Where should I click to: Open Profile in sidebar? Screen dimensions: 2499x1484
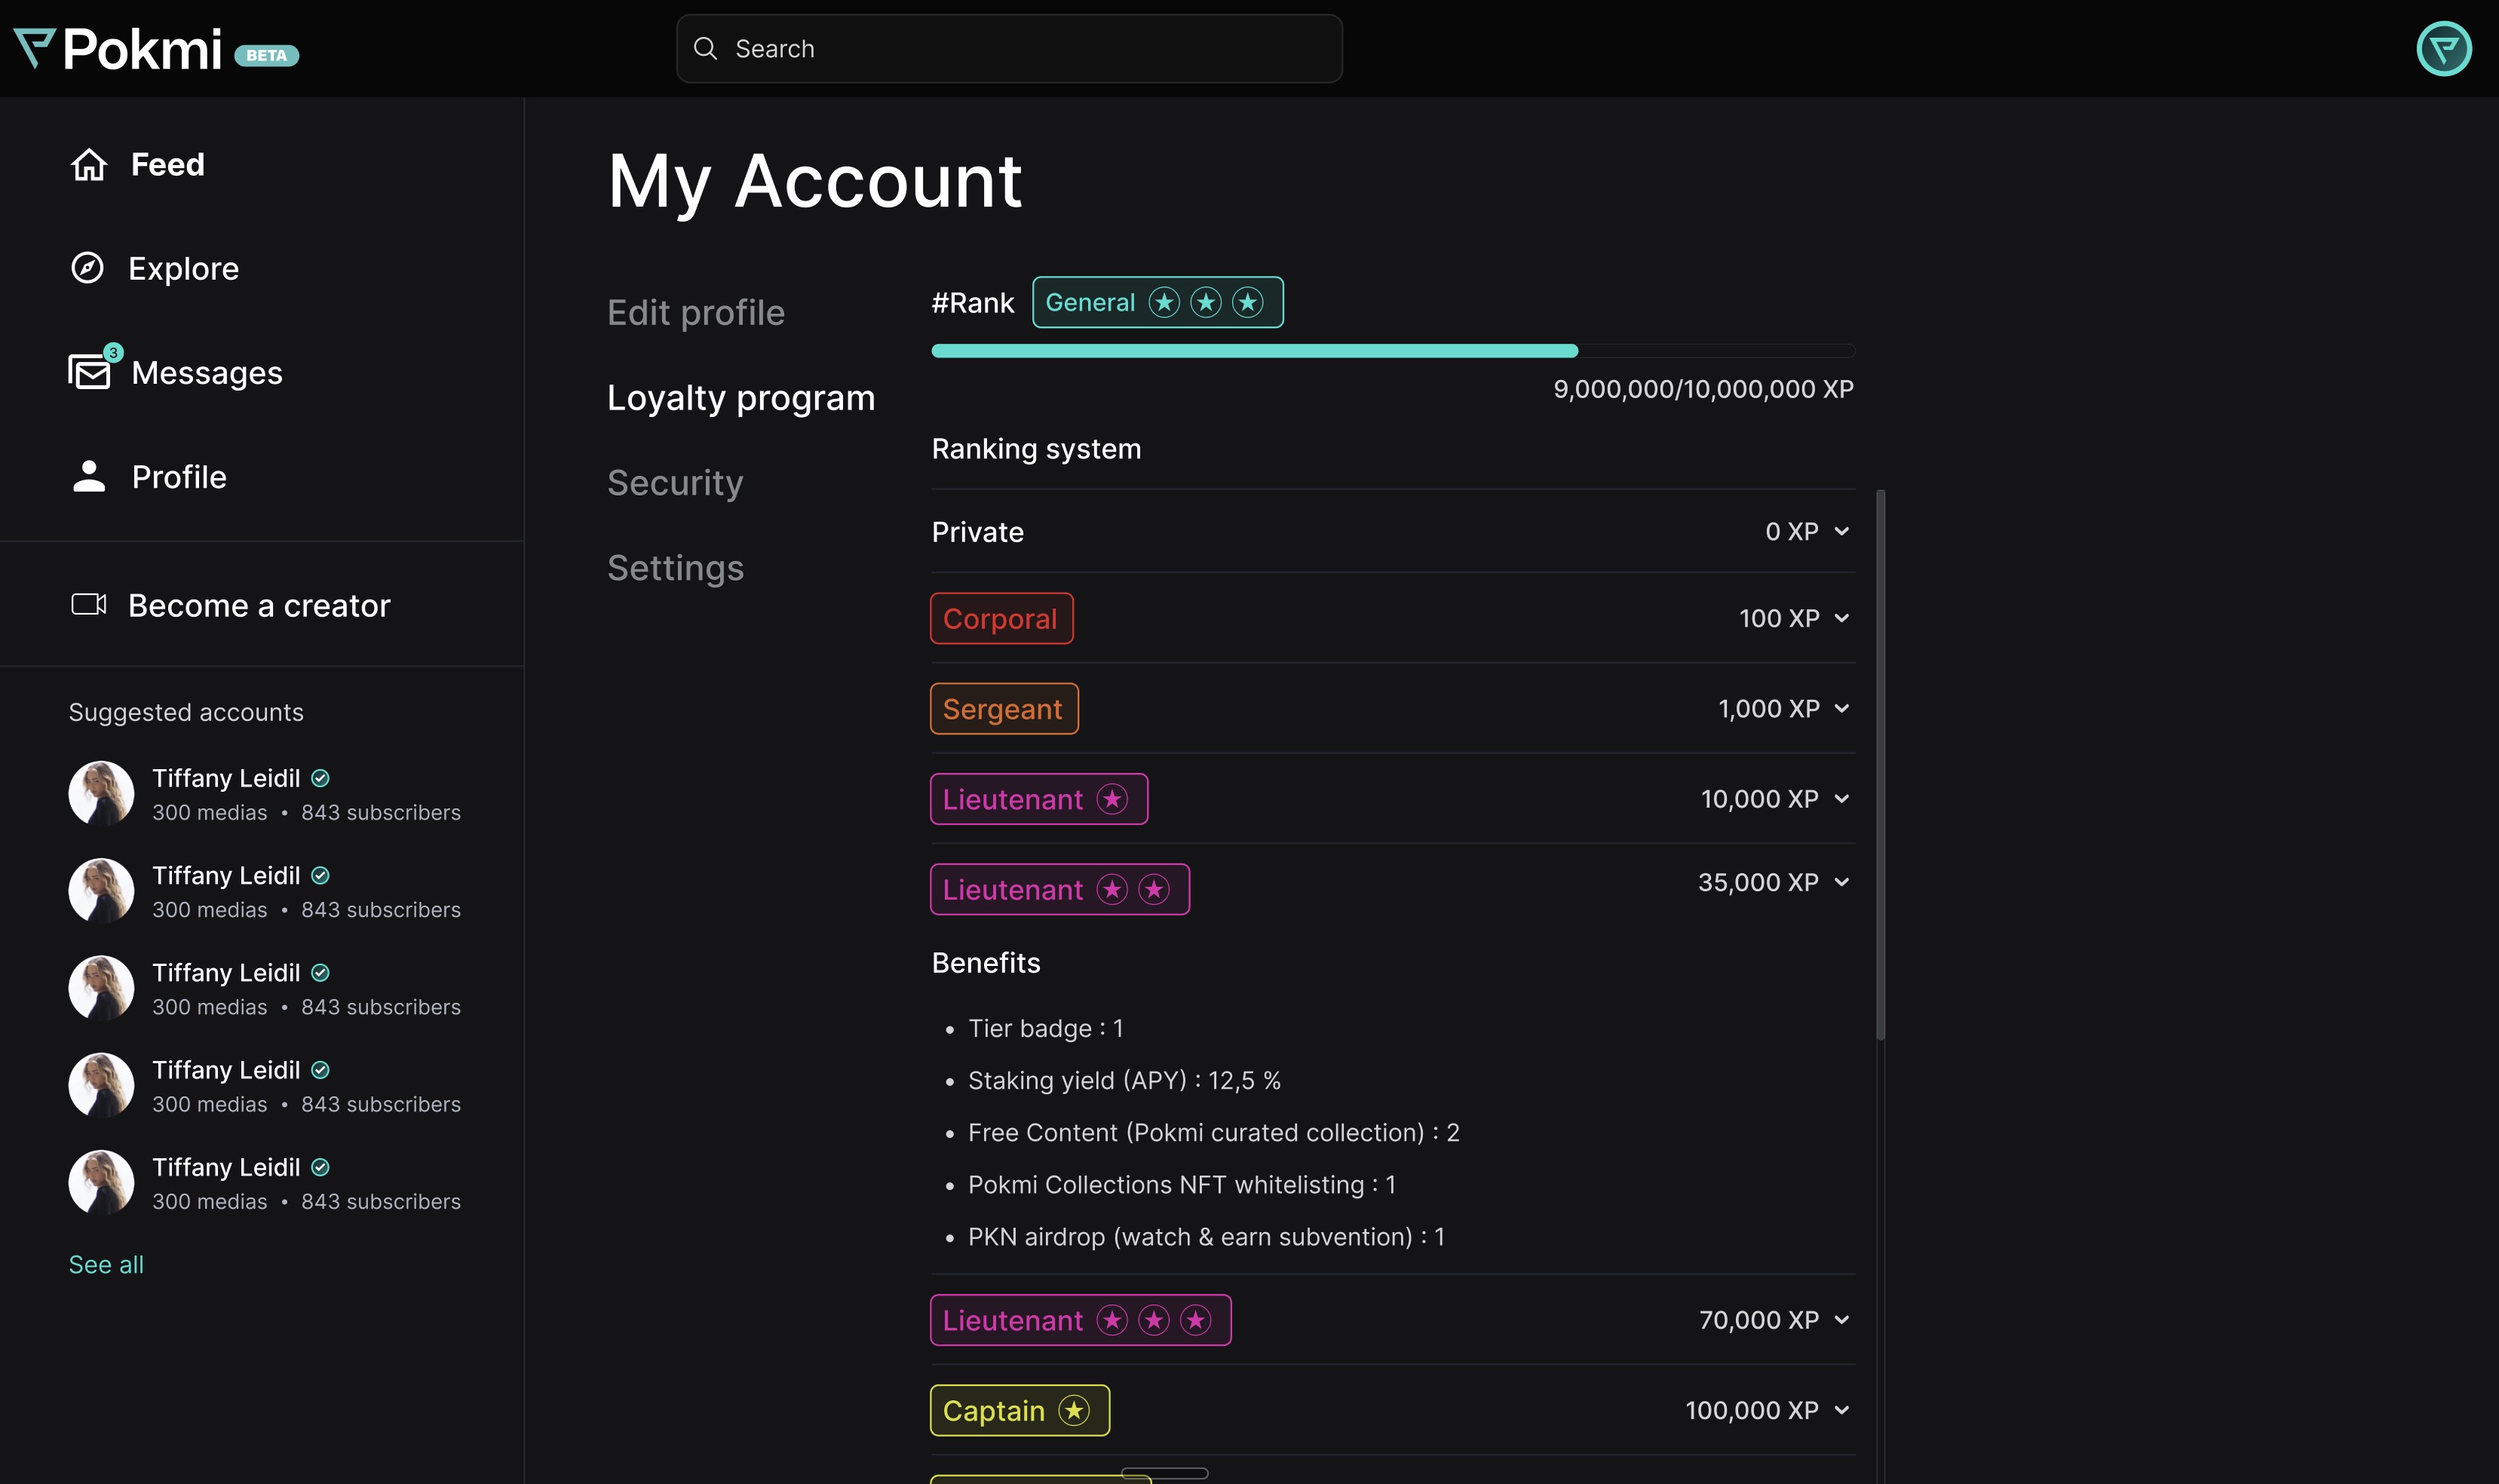pos(149,476)
